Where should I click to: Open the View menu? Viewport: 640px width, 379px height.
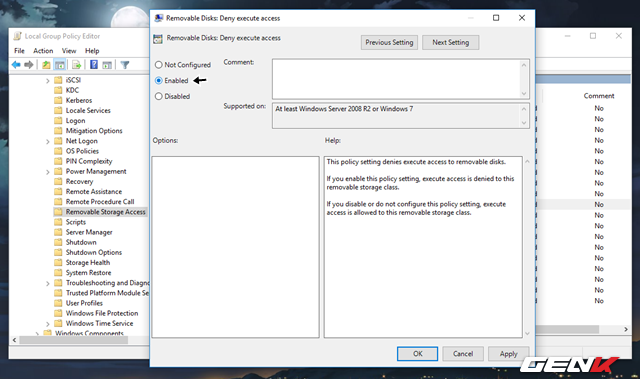(x=69, y=51)
